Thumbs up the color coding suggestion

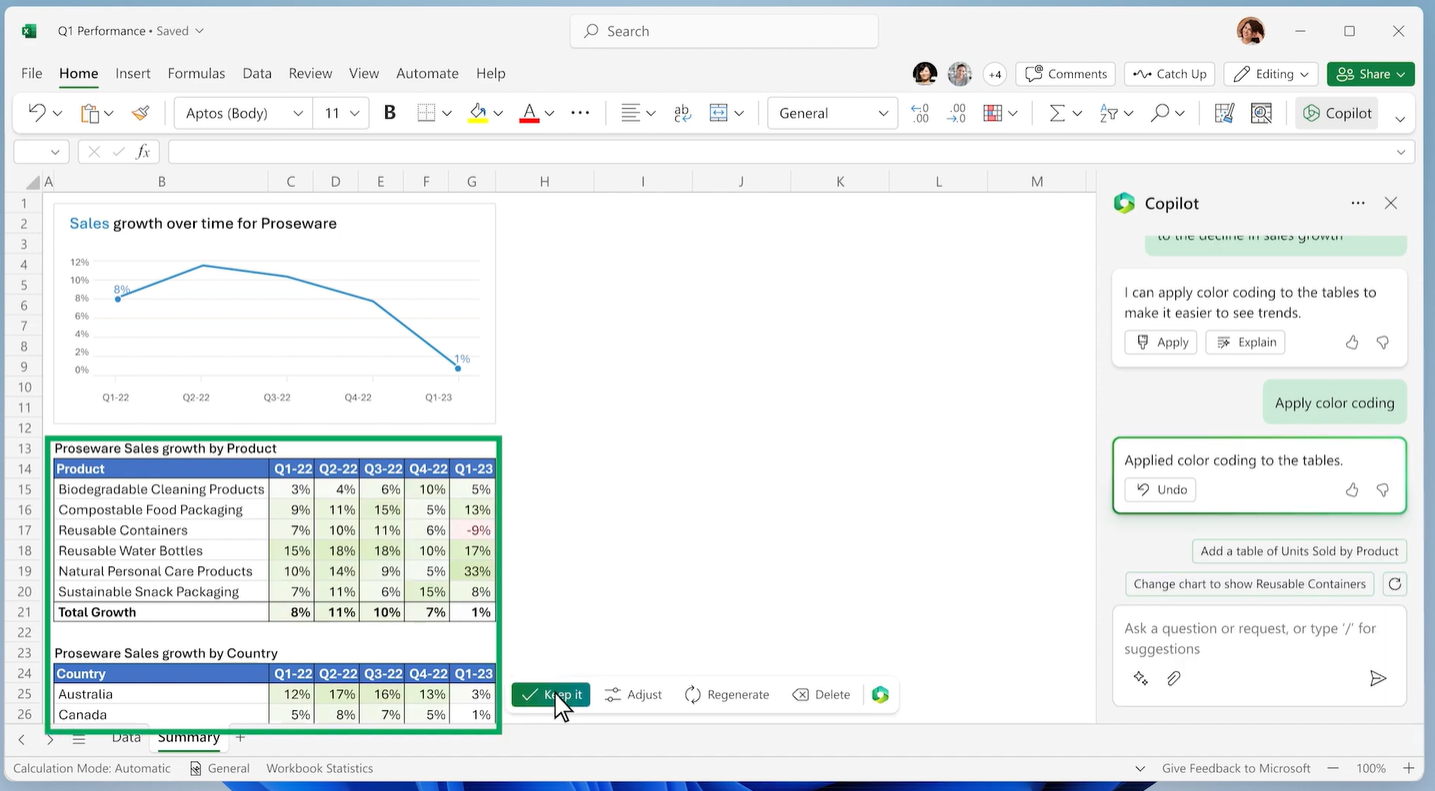[1352, 342]
